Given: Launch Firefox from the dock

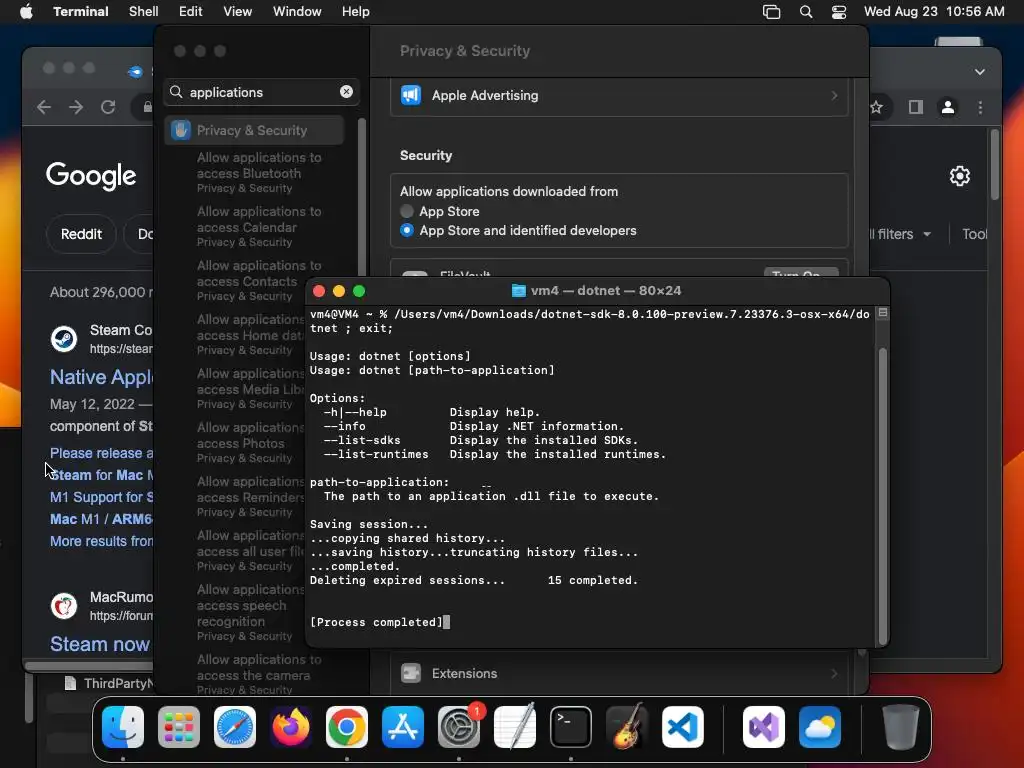Looking at the screenshot, I should tap(291, 727).
